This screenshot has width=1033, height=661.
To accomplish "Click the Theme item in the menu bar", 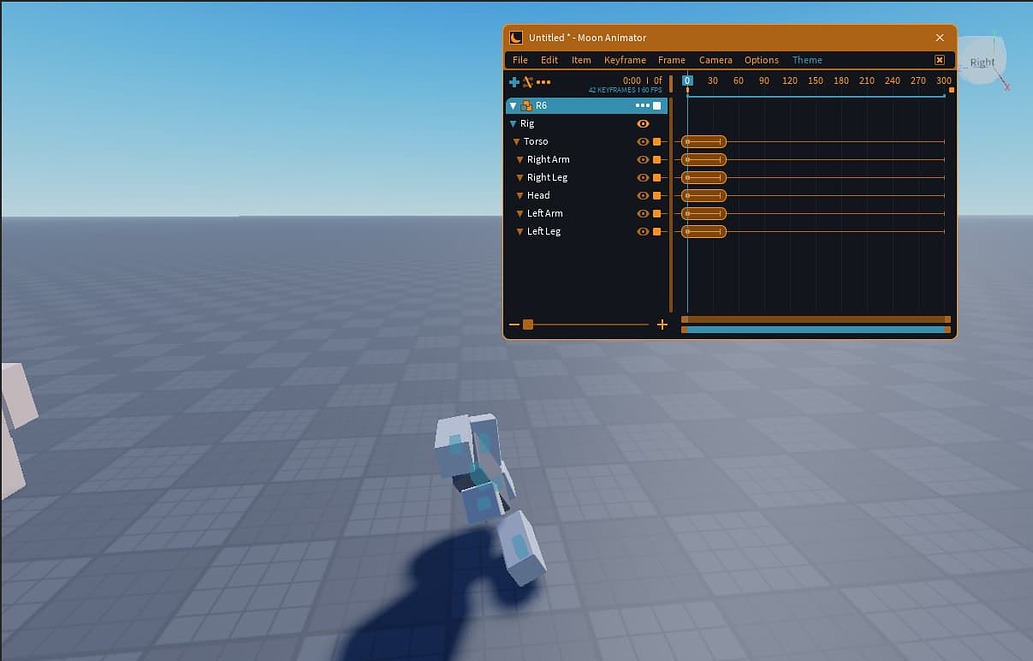I will pos(808,59).
